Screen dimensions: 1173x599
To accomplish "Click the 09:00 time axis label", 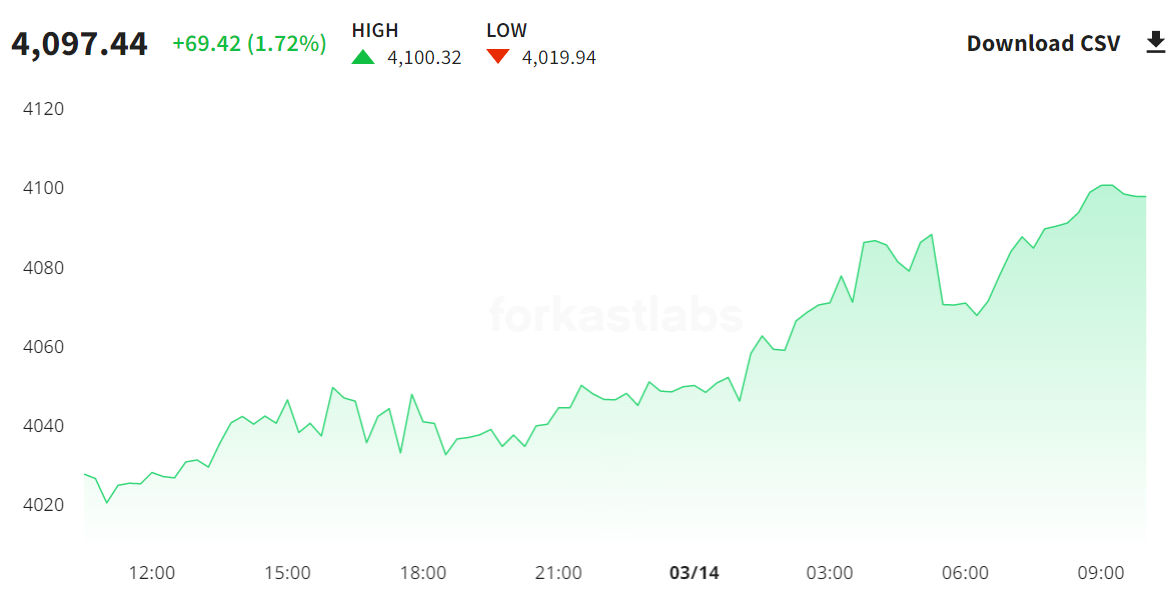I will pos(1100,573).
